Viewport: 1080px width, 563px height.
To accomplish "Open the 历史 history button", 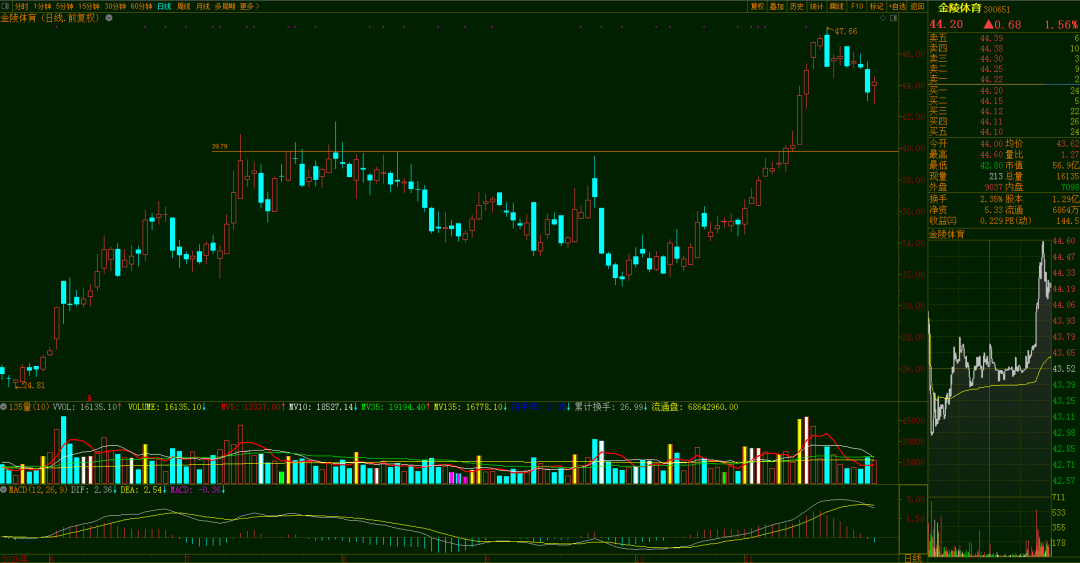I will 797,6.
